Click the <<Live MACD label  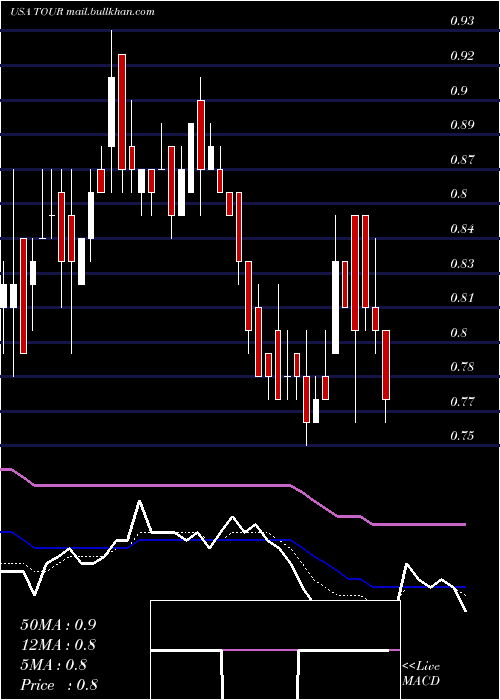coord(421,674)
